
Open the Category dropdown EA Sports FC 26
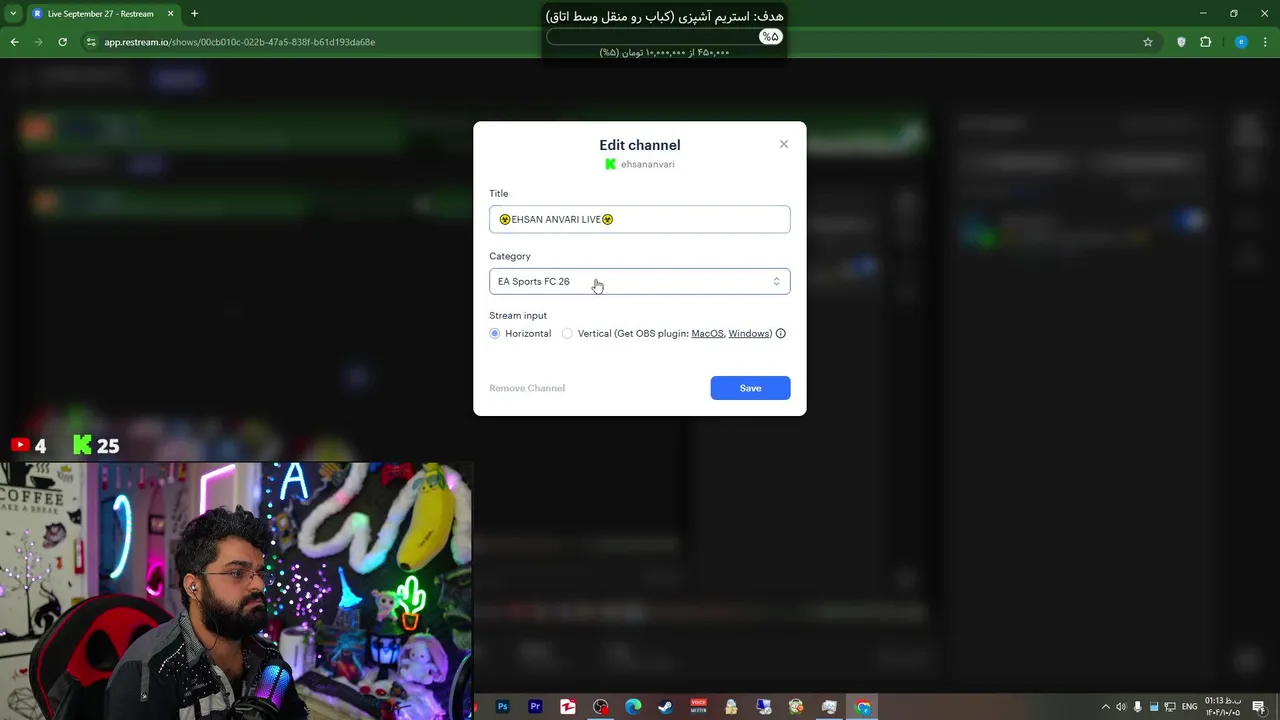pos(640,282)
